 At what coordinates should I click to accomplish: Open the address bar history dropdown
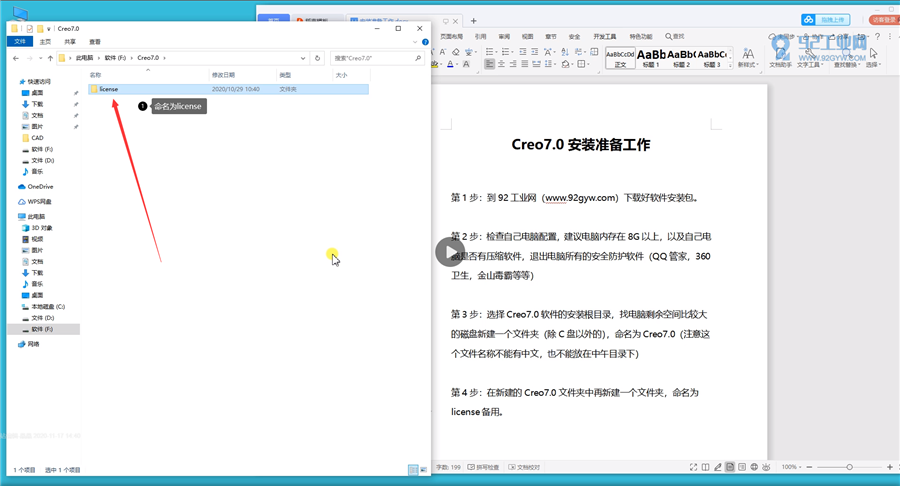303,58
